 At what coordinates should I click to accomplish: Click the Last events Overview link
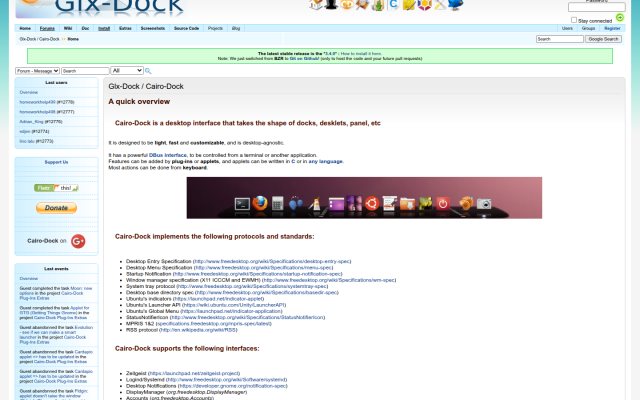tap(29, 278)
